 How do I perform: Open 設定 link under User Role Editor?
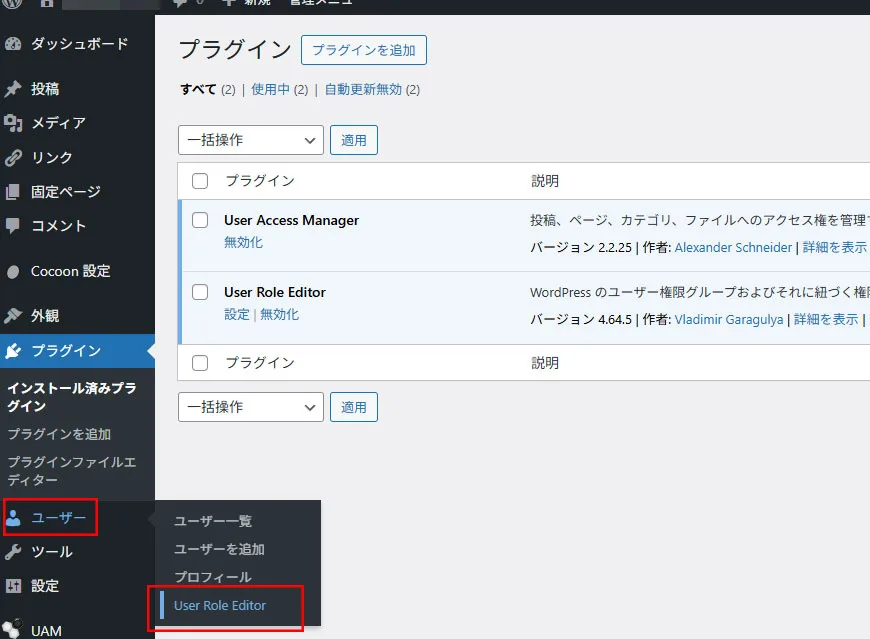236,314
